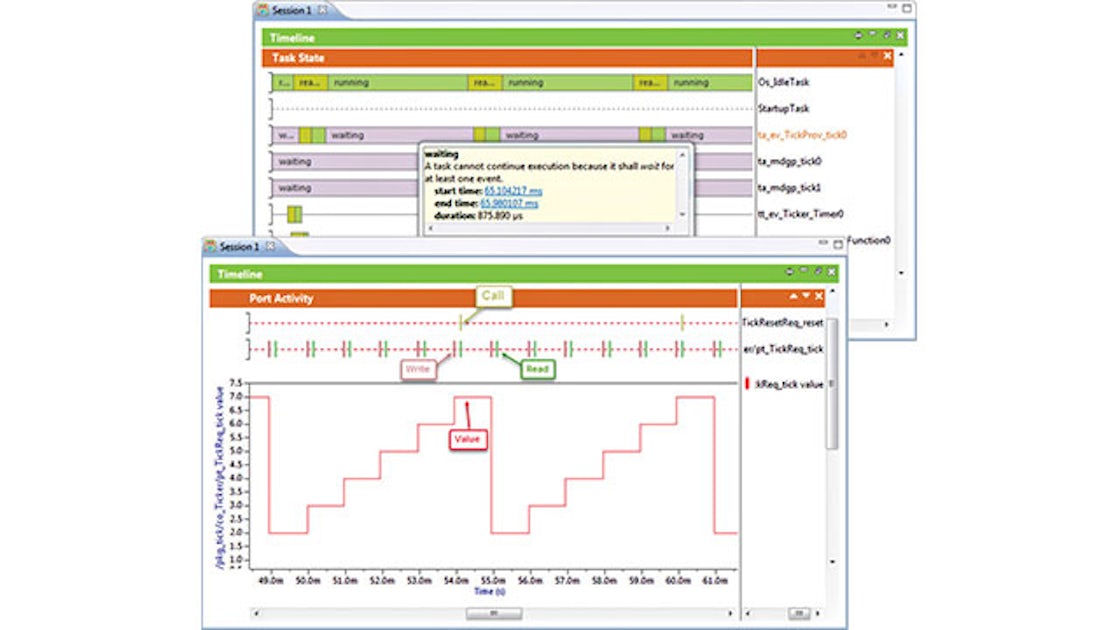1120x630 pixels.
Task: Close the Task State panel
Action: (887, 56)
